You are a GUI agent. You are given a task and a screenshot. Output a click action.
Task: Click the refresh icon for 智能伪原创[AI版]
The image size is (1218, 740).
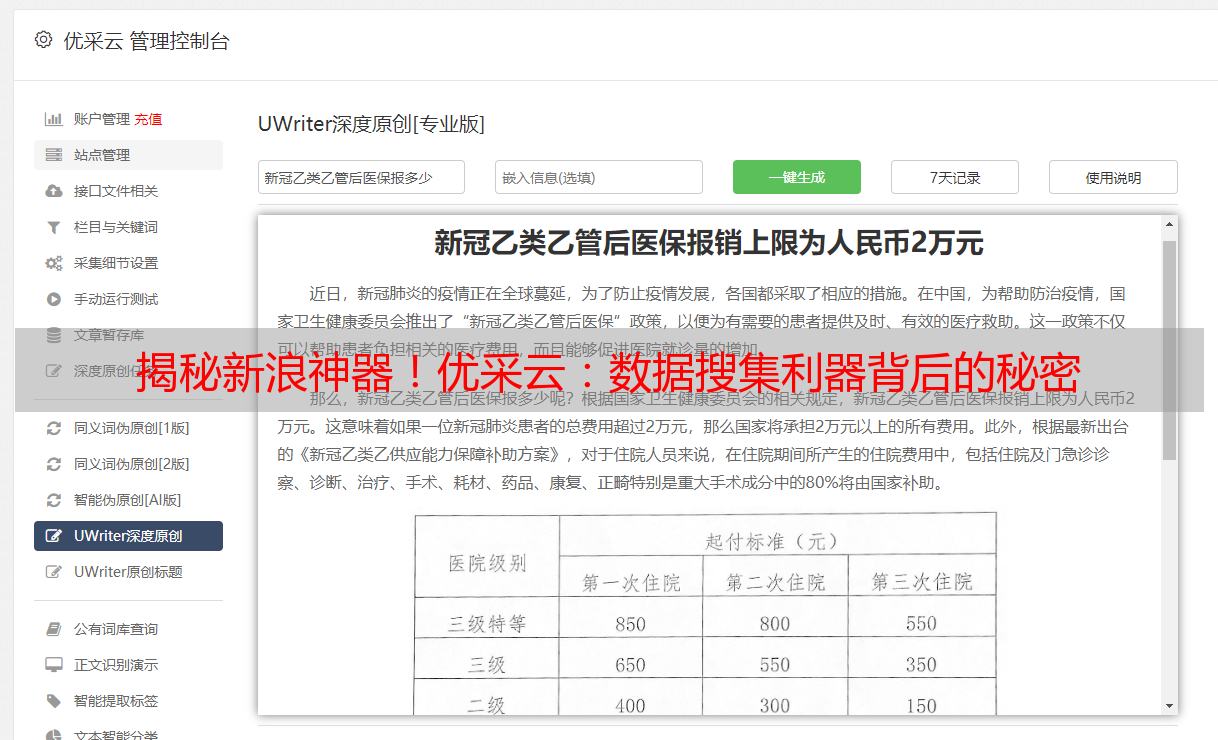click(x=54, y=500)
